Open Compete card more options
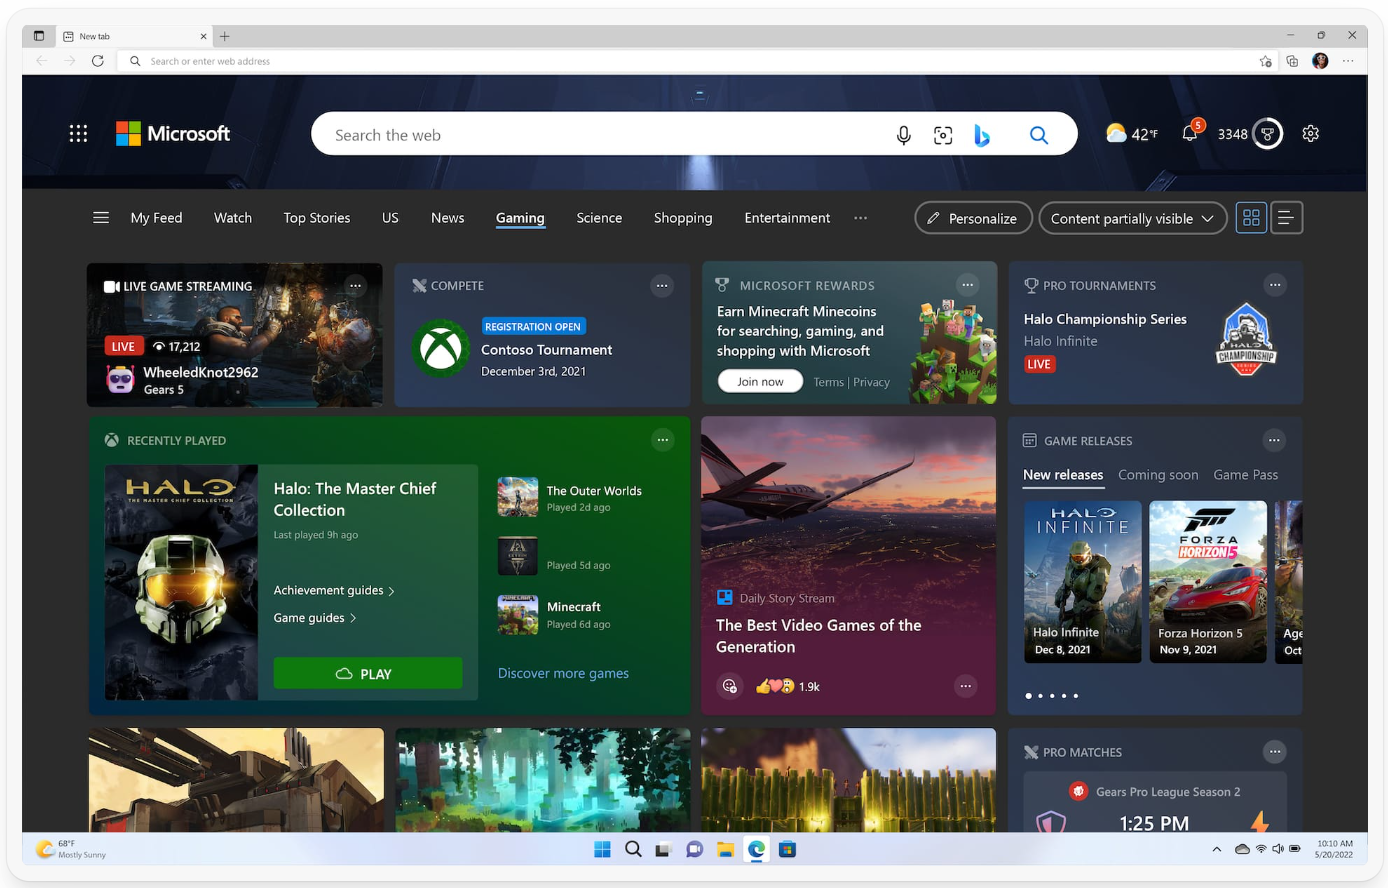Image resolution: width=1388 pixels, height=888 pixels. 662,285
